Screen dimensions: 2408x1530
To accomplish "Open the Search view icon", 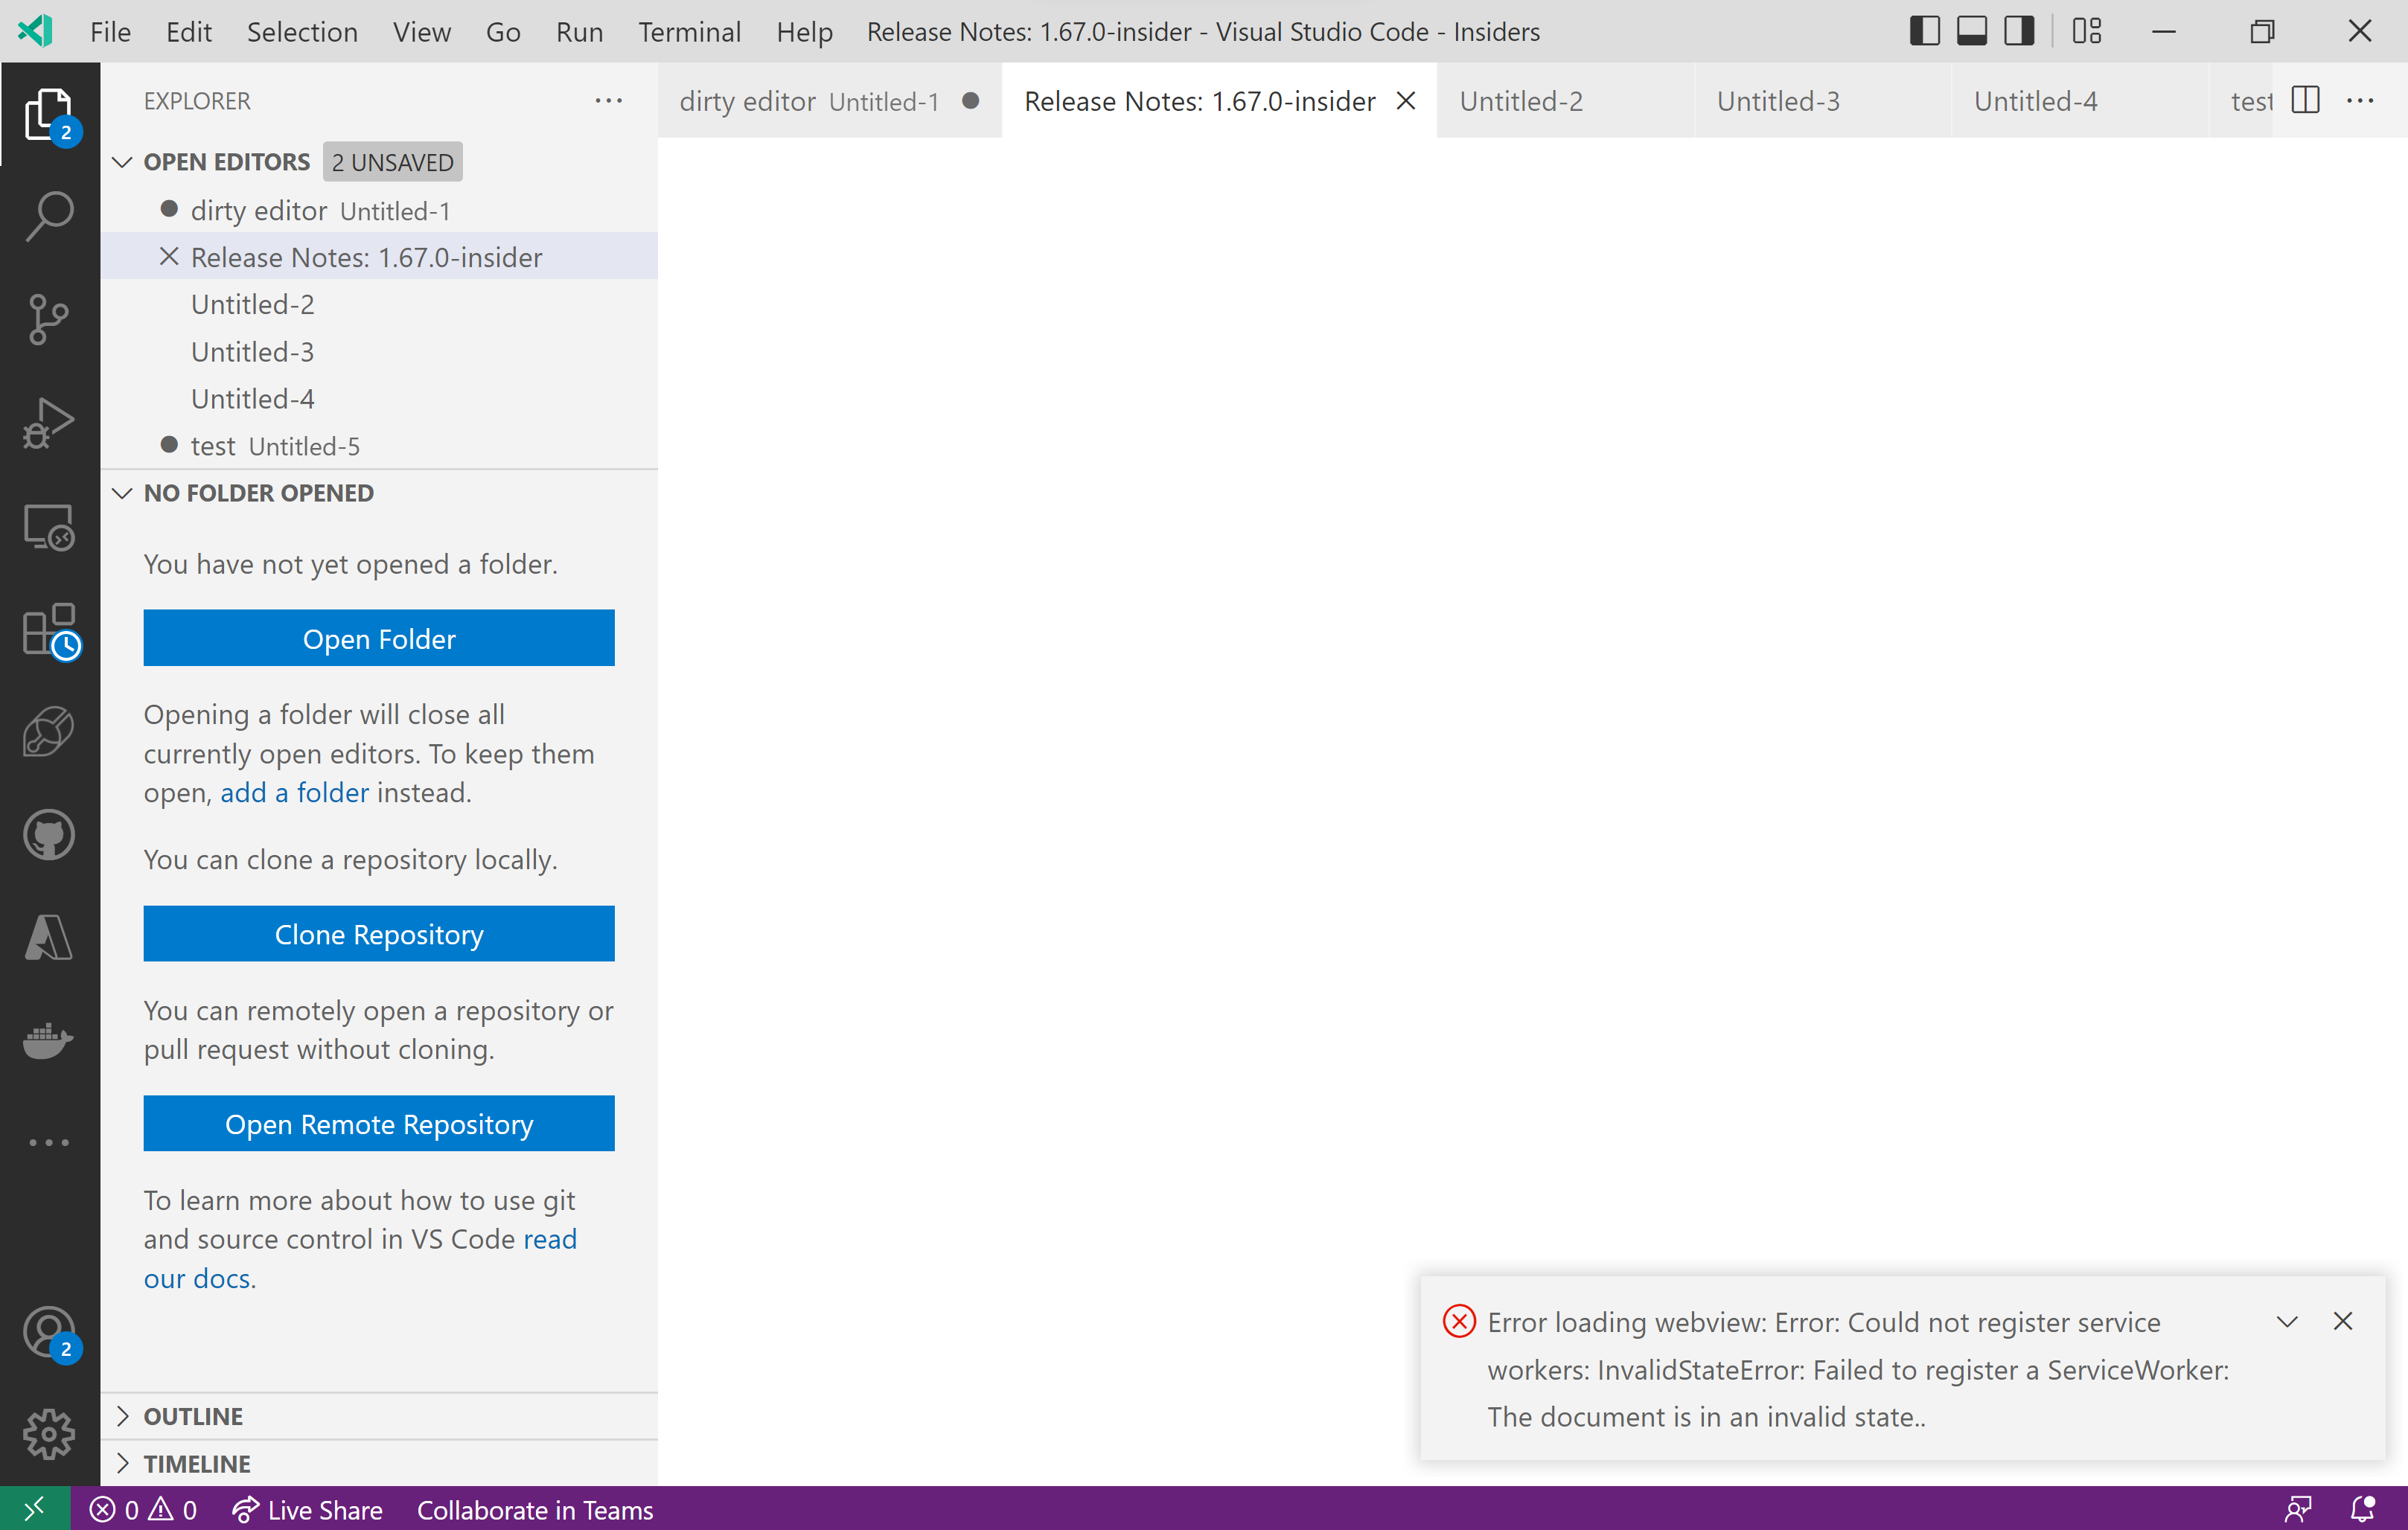I will pos(49,216).
